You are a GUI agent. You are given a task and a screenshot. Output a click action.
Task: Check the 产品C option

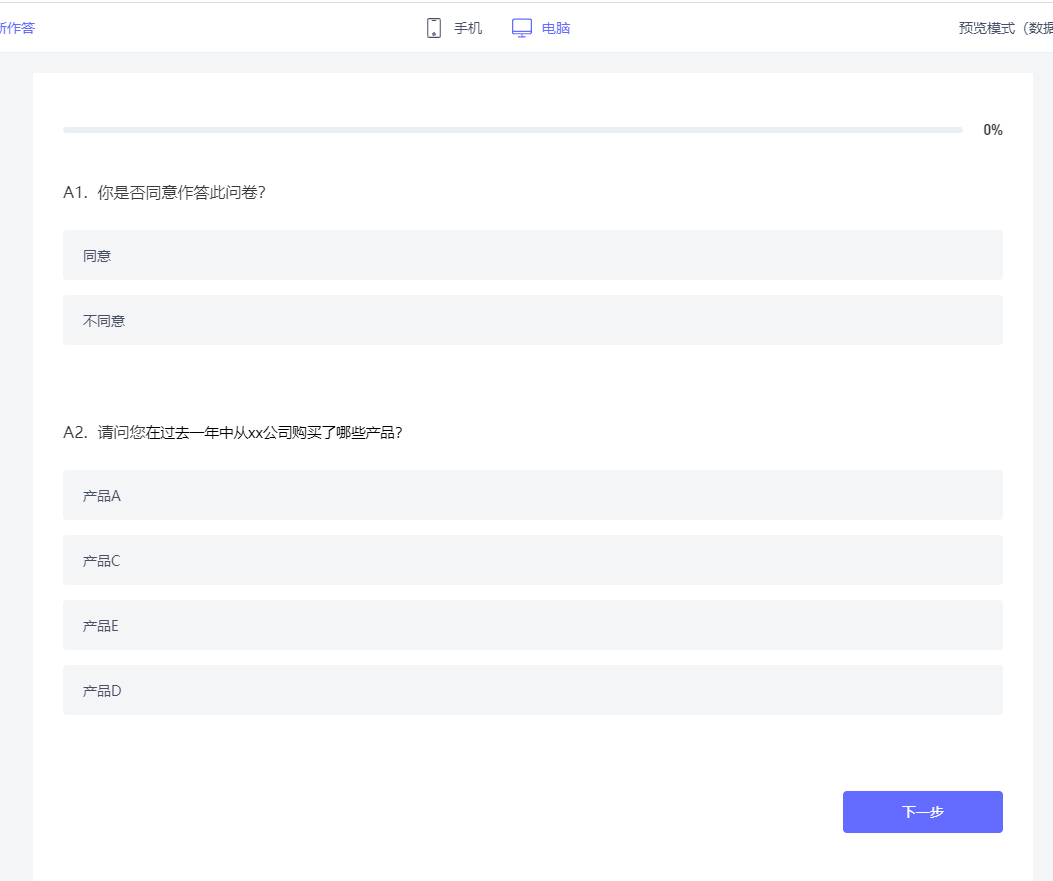532,560
